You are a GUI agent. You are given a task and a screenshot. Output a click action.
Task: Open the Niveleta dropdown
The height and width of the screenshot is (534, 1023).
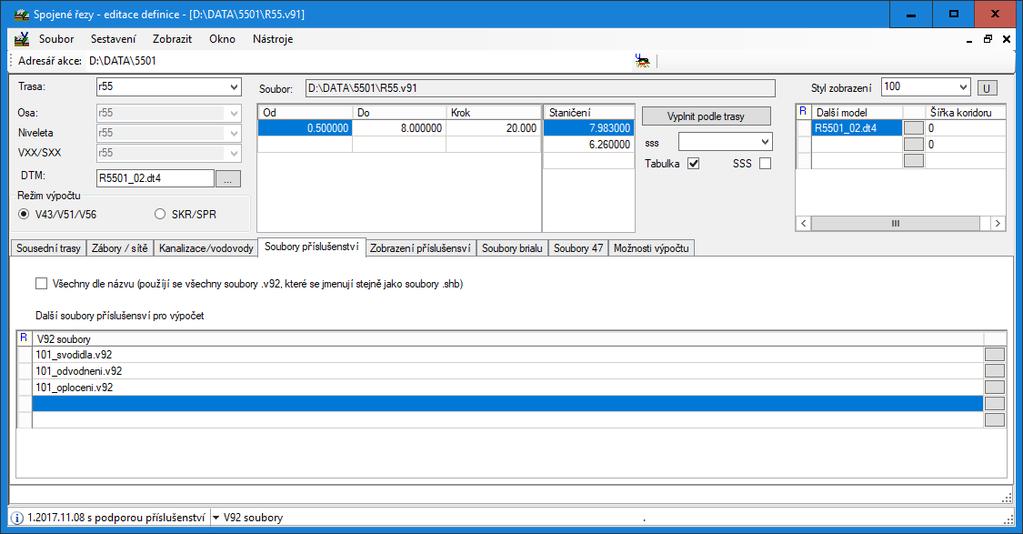click(234, 133)
